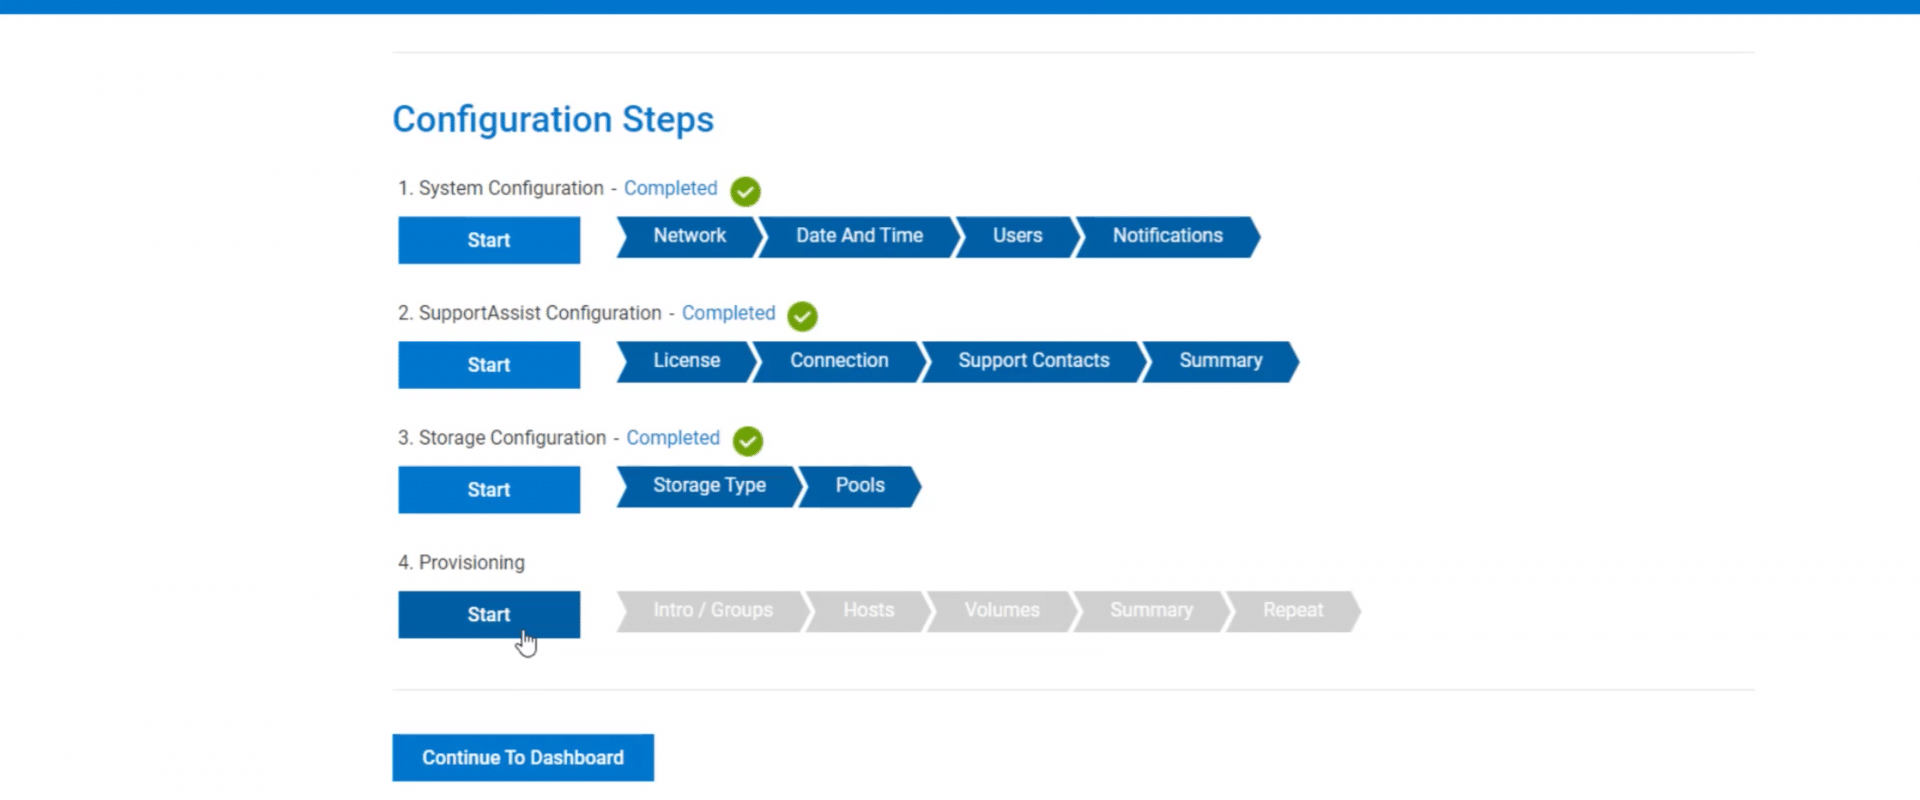
Task: Select the Connection step
Action: coord(839,361)
